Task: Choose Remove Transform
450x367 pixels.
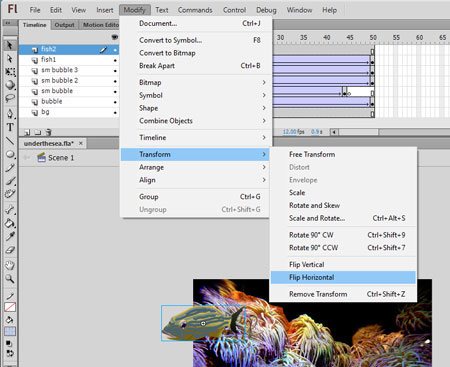Action: coord(343,294)
